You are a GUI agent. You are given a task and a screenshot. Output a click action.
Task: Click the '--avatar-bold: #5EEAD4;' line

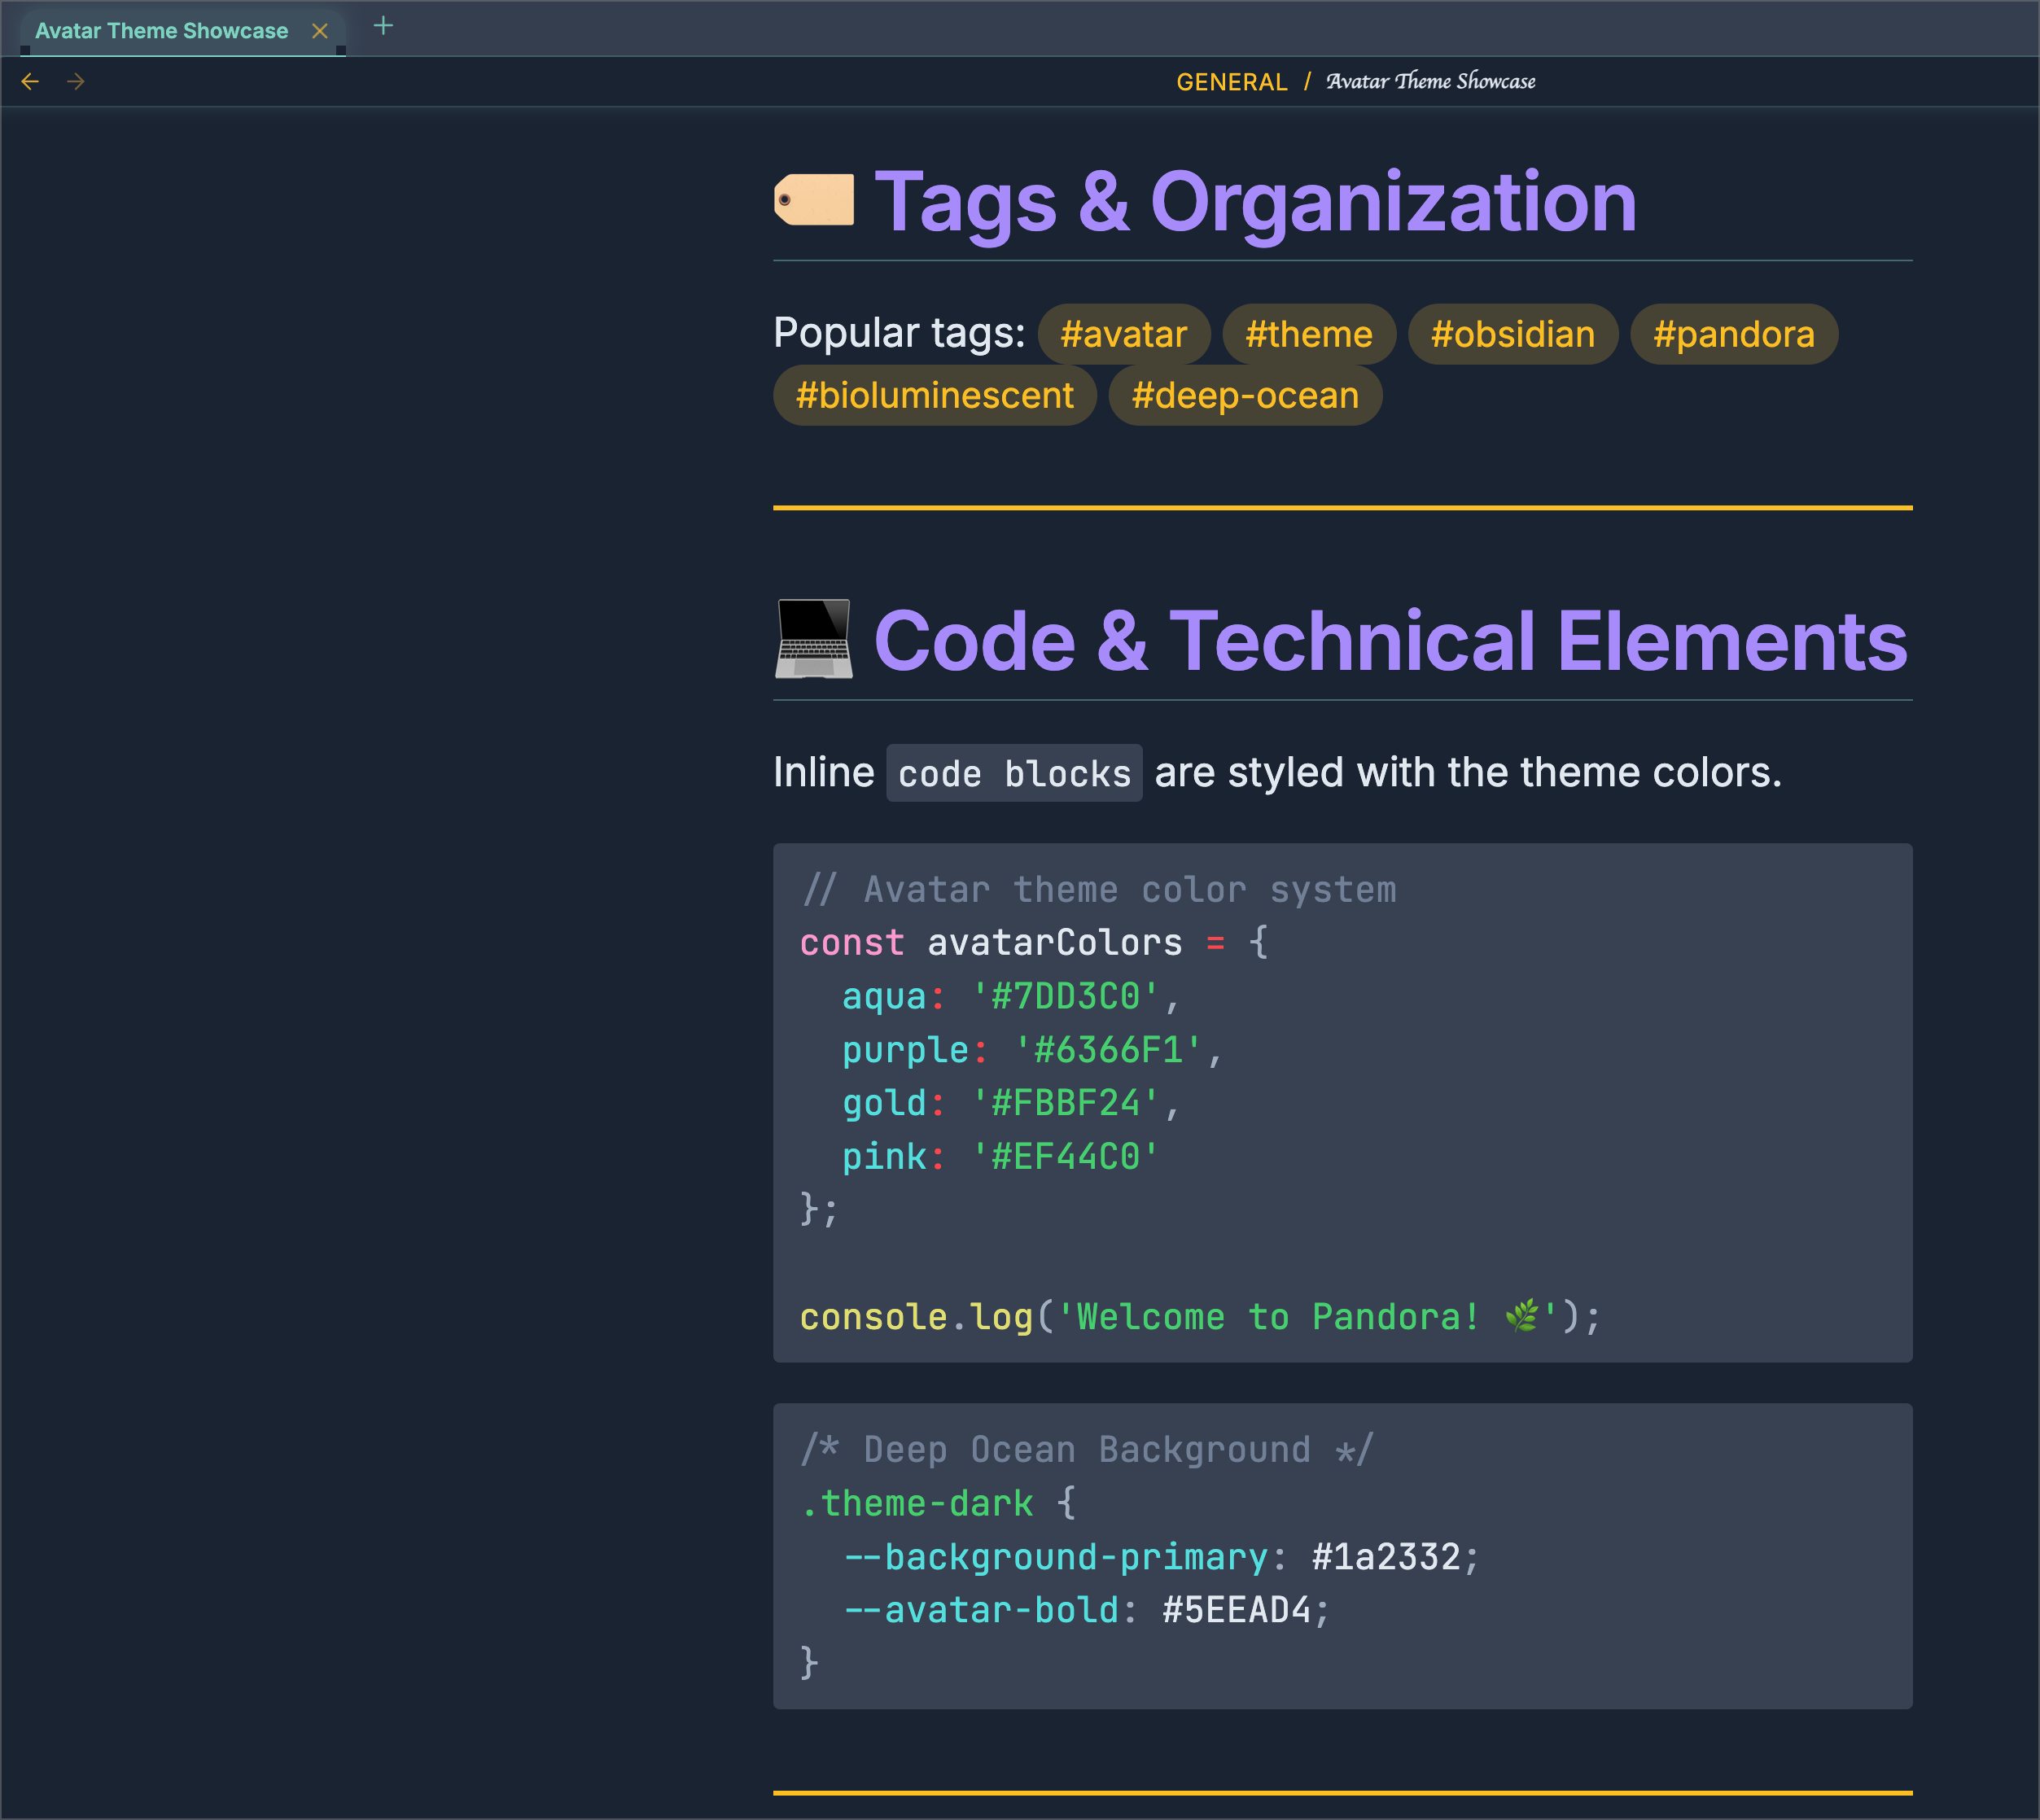(x=1086, y=1610)
